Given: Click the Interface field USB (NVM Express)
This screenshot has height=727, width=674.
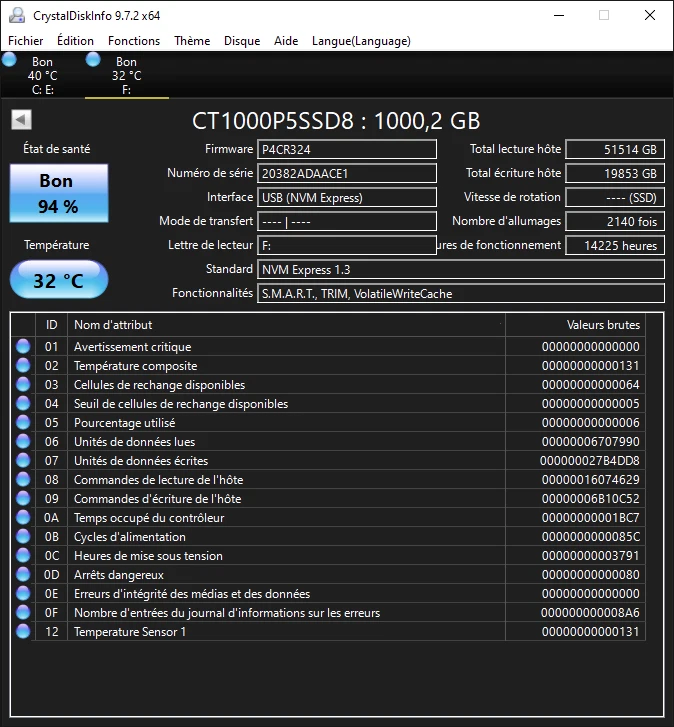Looking at the screenshot, I should (347, 198).
